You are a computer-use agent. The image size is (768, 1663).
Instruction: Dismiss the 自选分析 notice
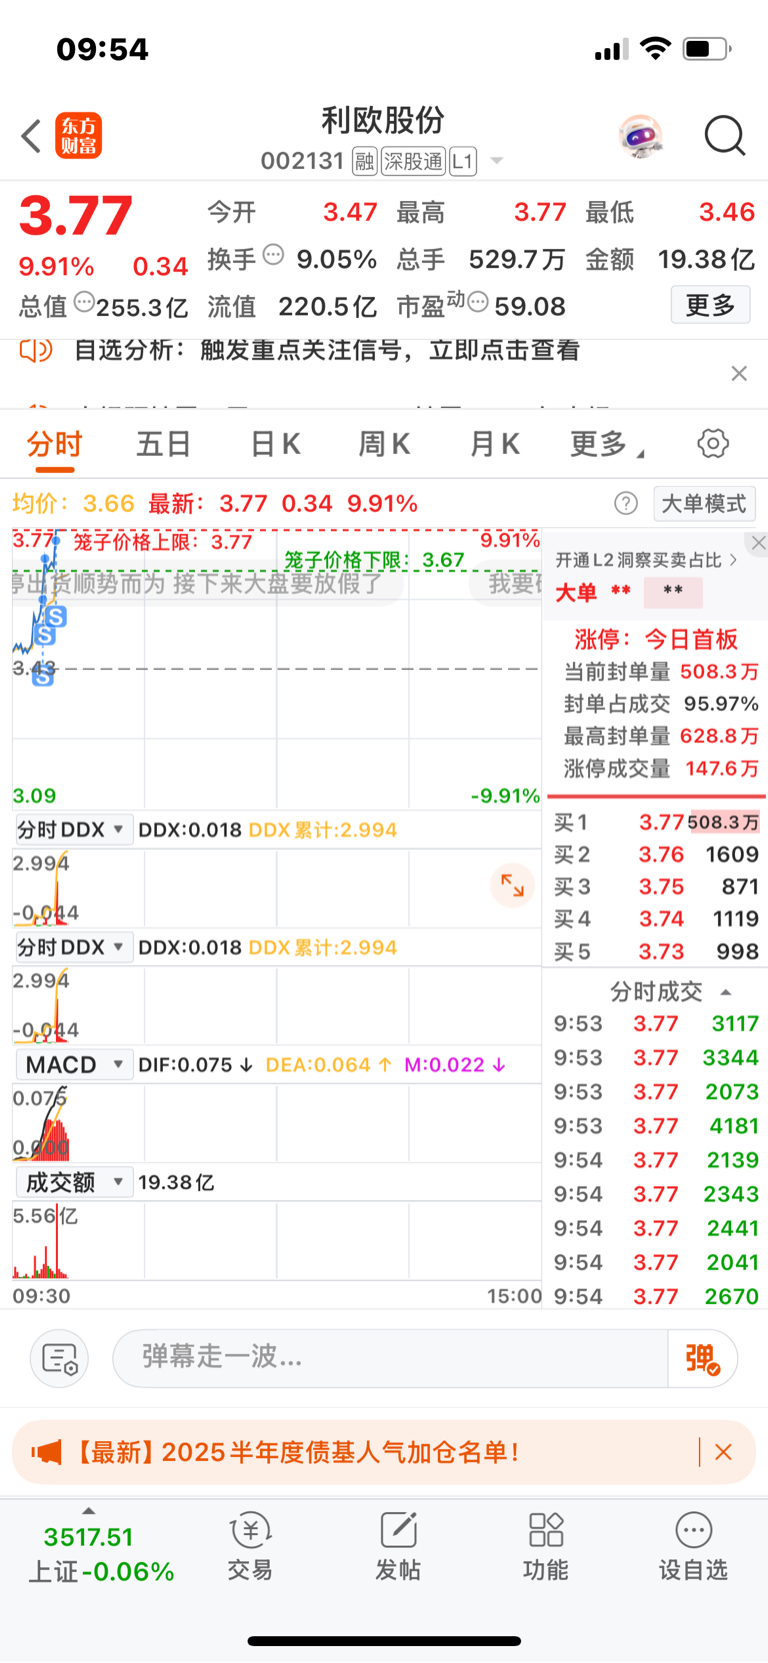[x=739, y=373]
